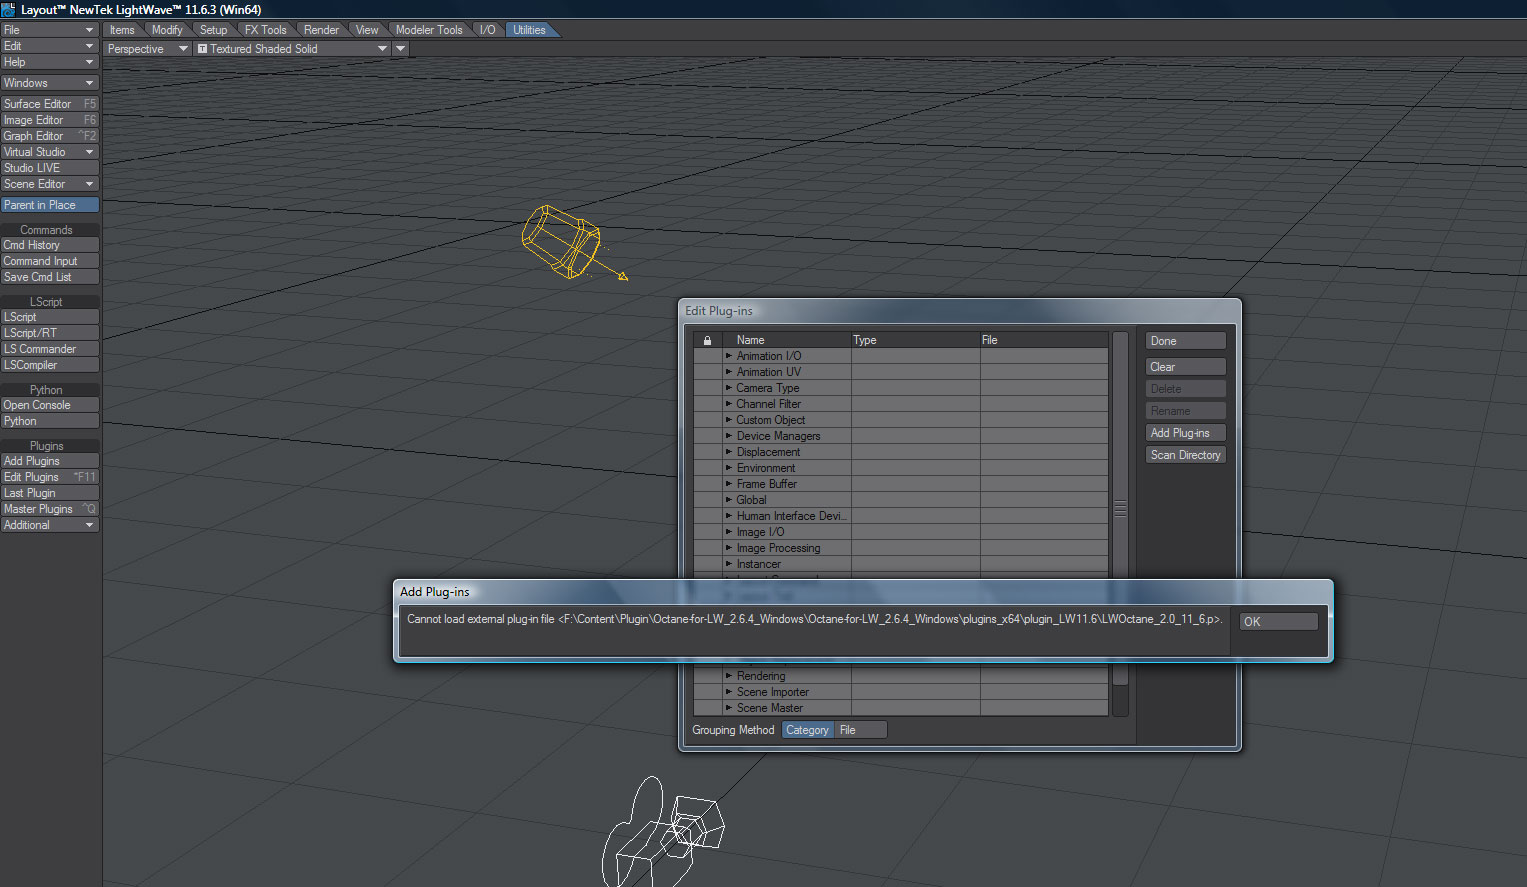Viewport: 1527px width, 887px height.
Task: Open the File menu dropdown
Action: pos(49,30)
